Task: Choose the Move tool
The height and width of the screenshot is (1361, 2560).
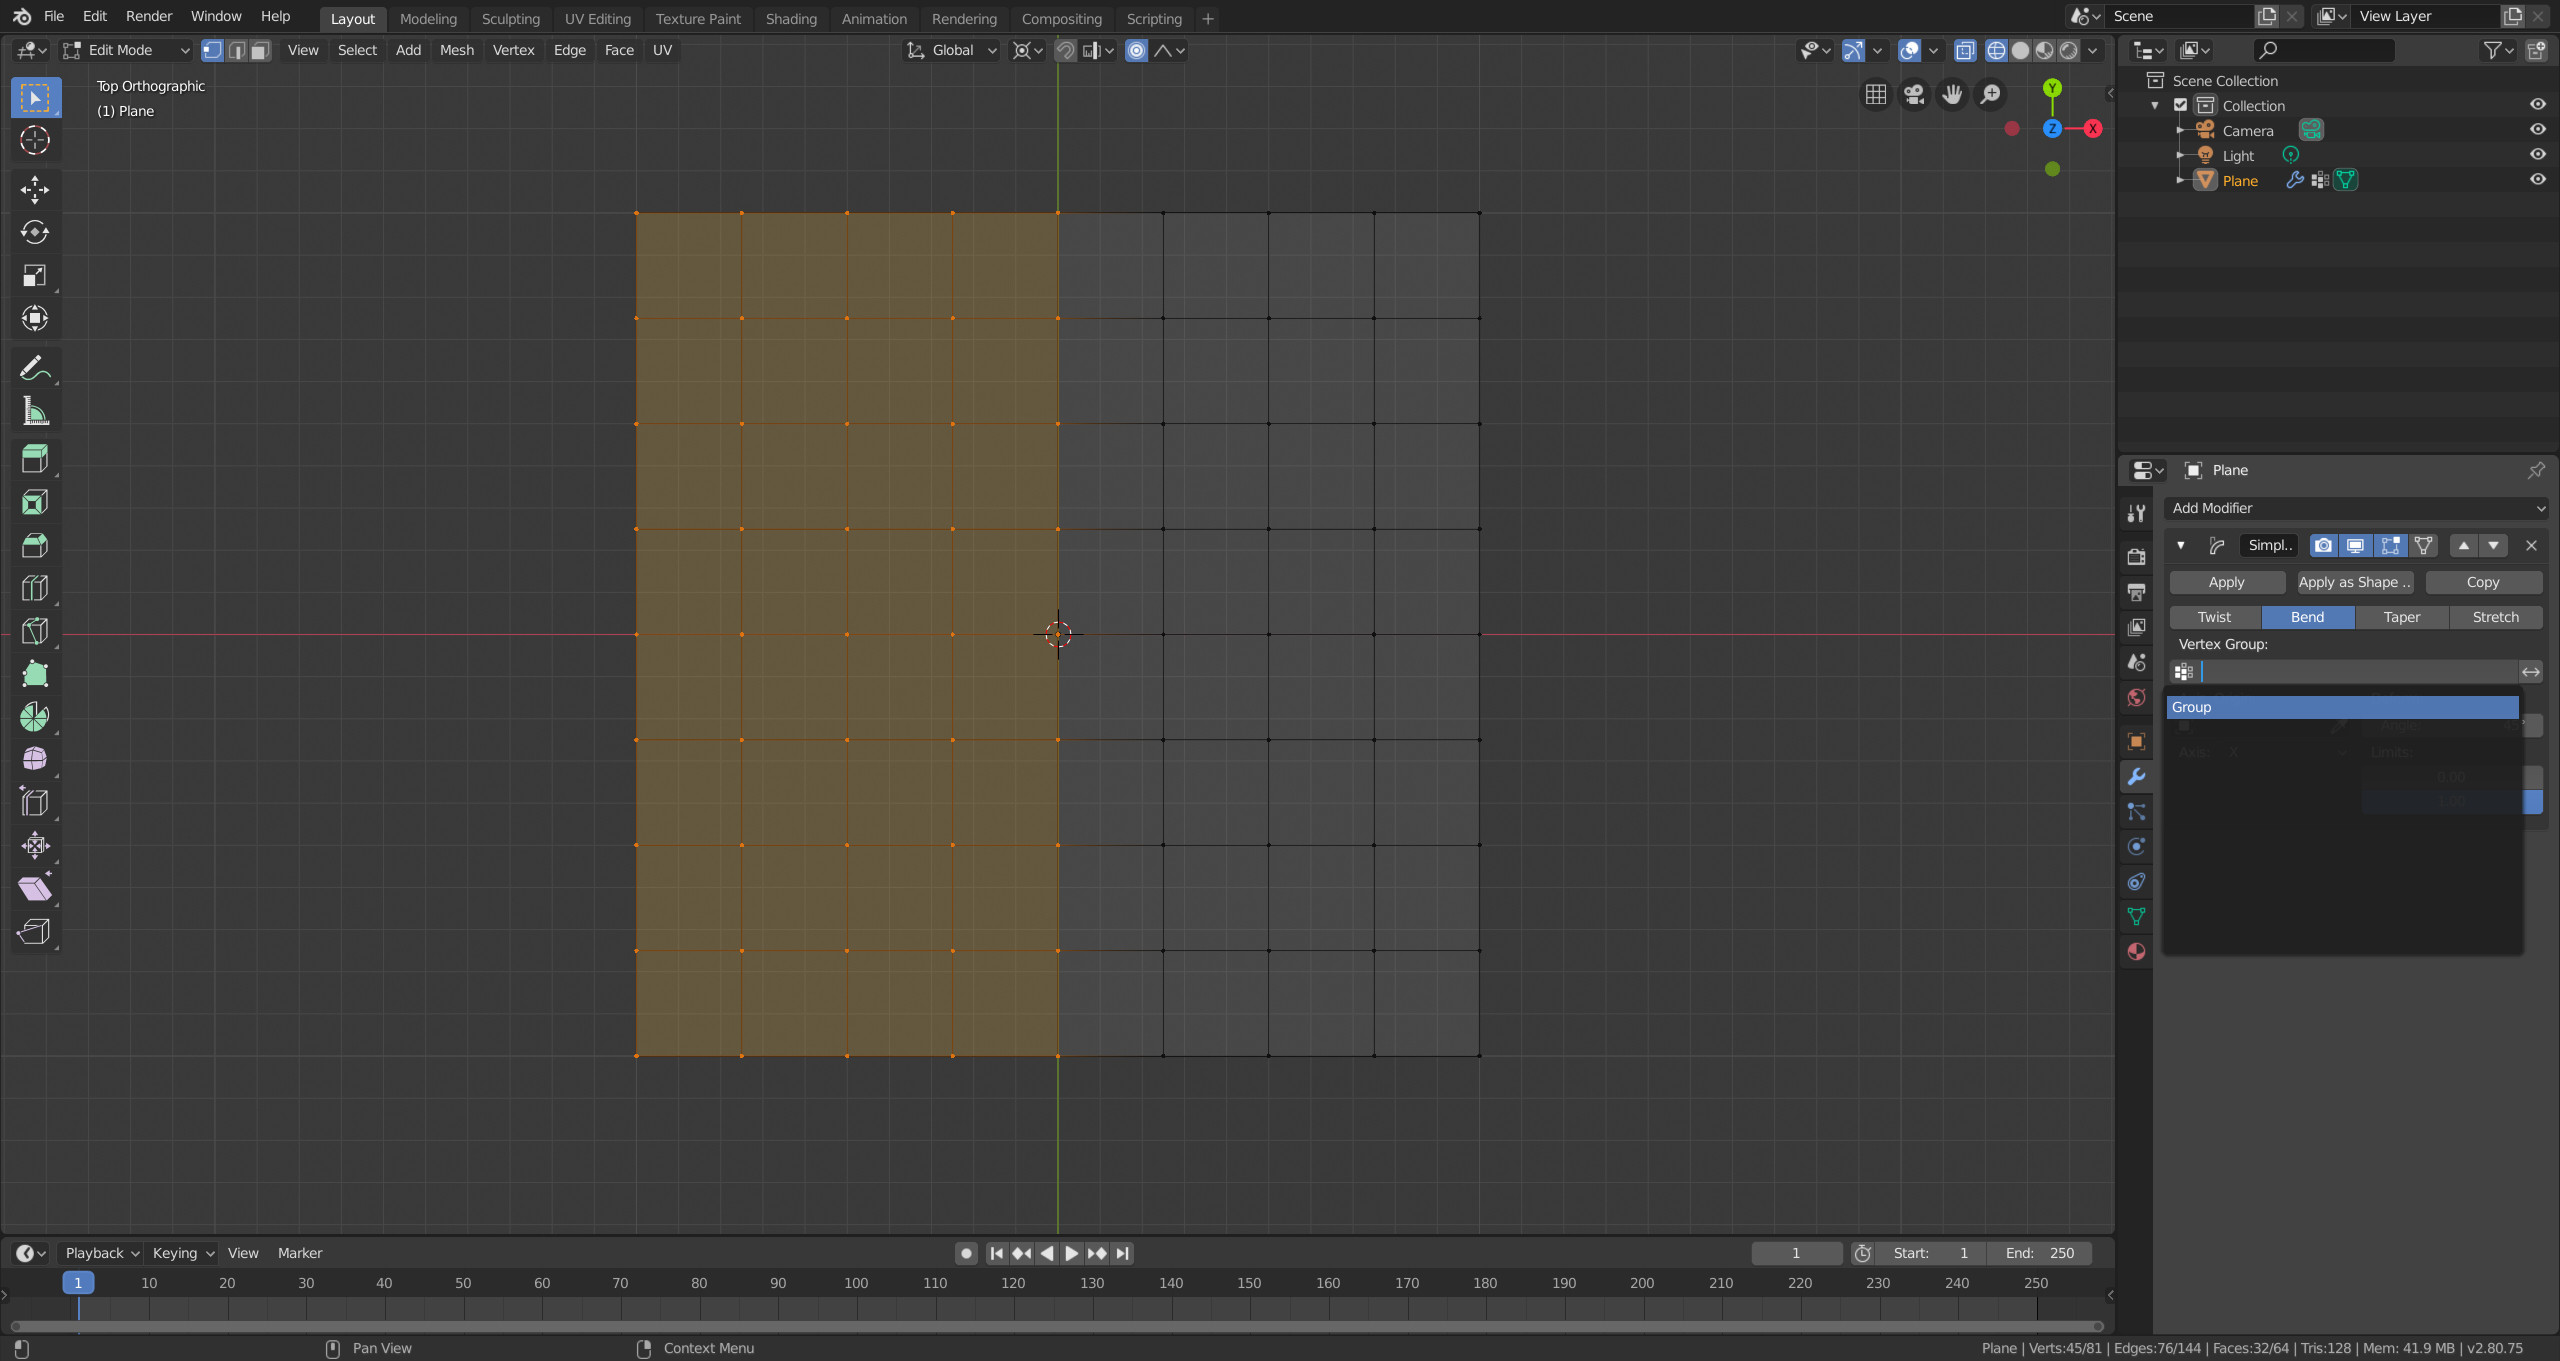Action: [35, 190]
